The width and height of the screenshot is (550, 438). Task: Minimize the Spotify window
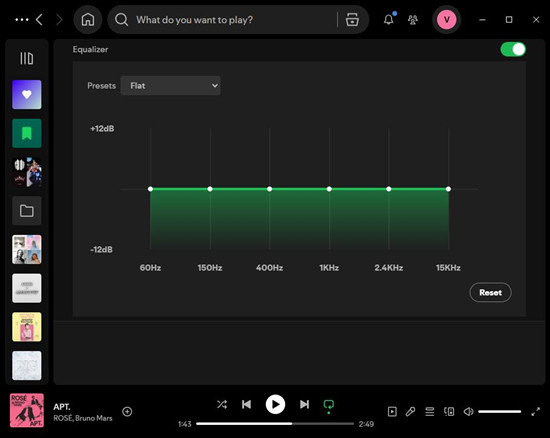coord(483,20)
